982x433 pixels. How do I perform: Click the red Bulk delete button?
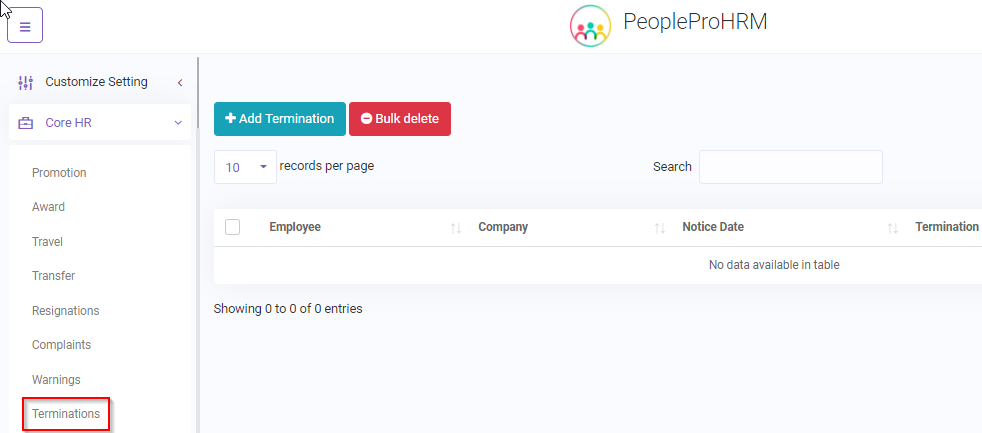[x=400, y=118]
